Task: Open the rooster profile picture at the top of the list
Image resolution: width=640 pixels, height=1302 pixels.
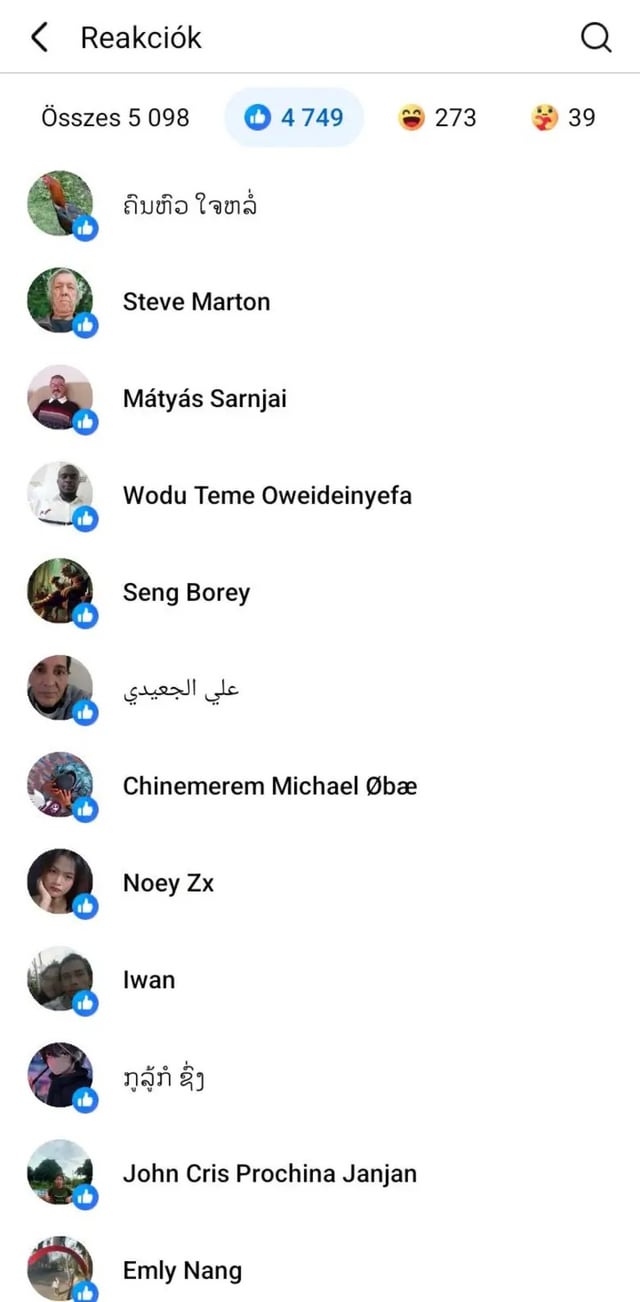Action: 60,203
